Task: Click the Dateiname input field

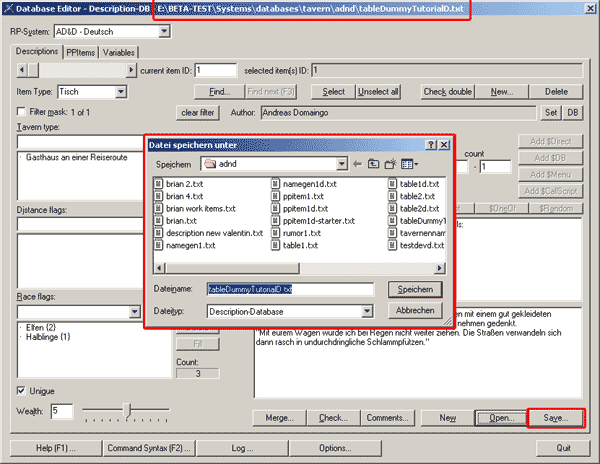Action: tap(289, 289)
